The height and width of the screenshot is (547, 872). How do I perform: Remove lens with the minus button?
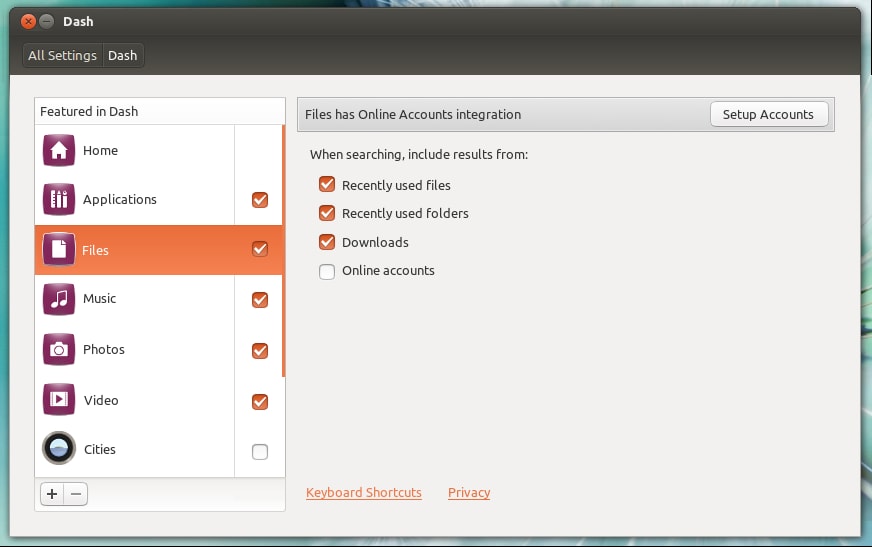76,494
